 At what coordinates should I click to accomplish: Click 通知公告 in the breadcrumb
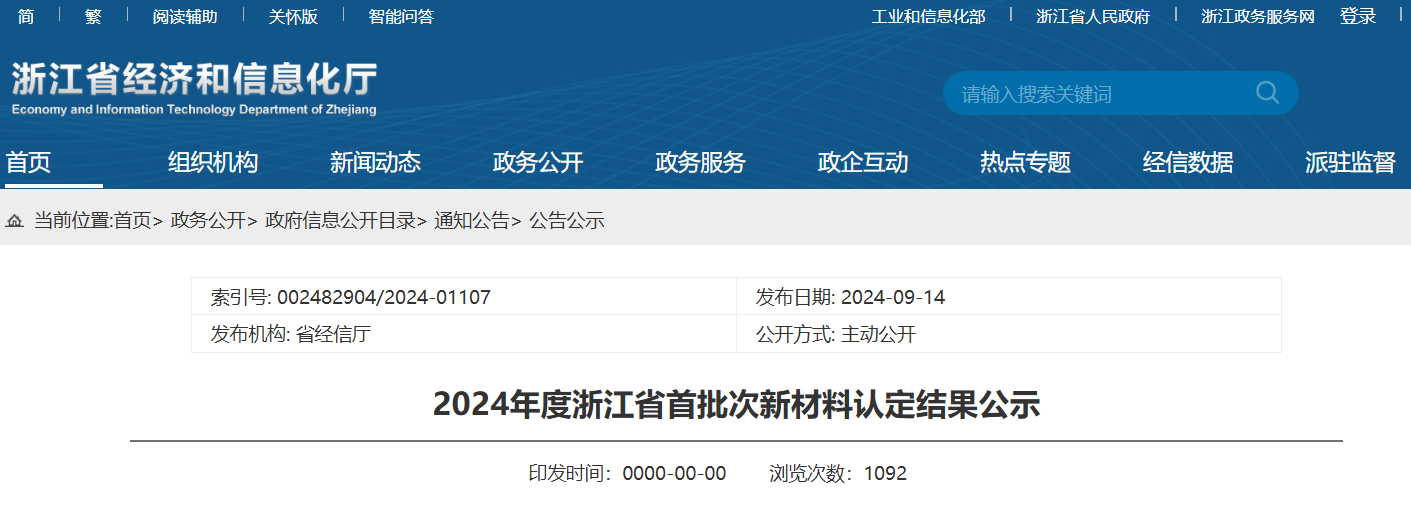471,221
